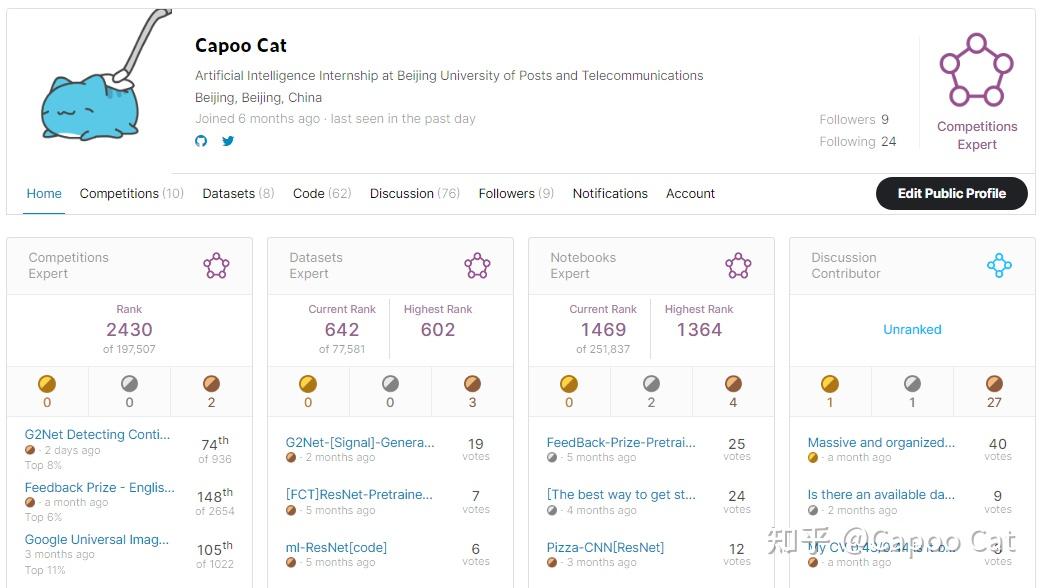
Task: Select the Account tab
Action: [690, 193]
